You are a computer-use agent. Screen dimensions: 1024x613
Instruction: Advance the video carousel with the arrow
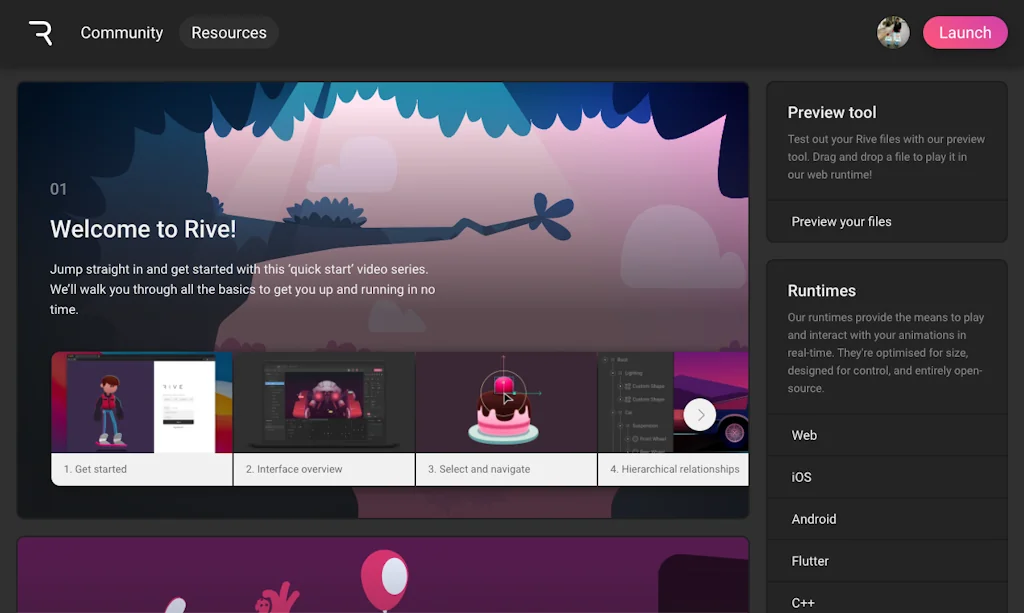700,415
